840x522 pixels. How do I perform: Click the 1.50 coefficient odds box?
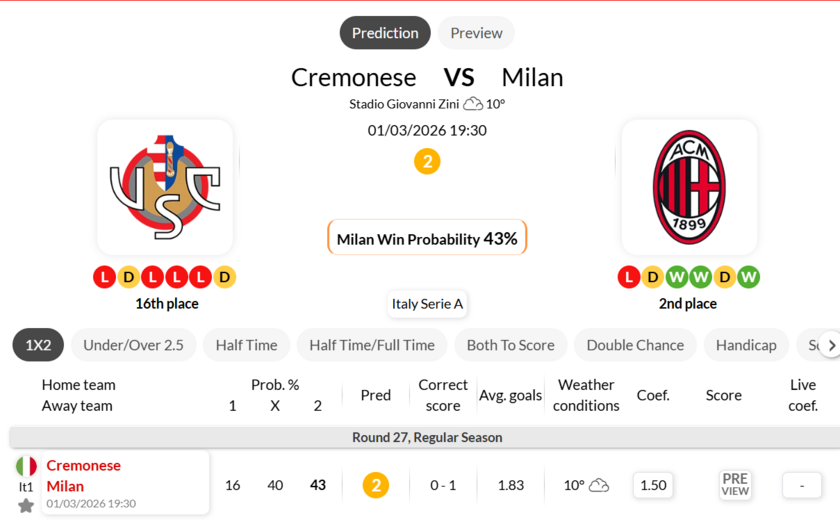[x=653, y=485]
